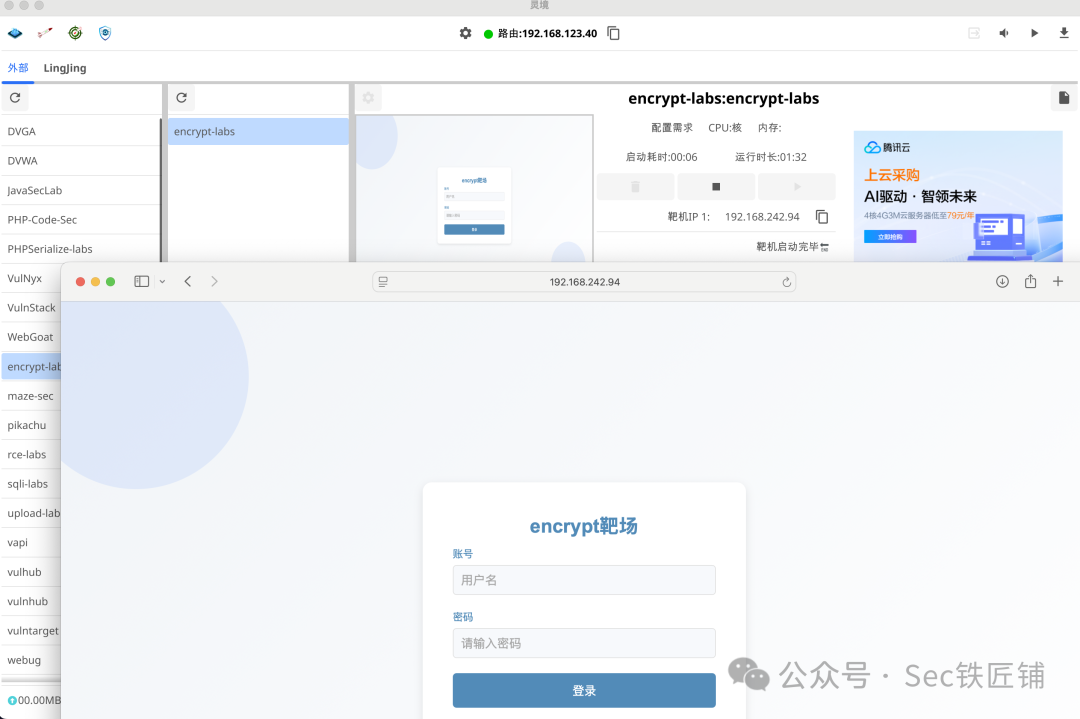Toggle the Safari sidebar

[141, 281]
